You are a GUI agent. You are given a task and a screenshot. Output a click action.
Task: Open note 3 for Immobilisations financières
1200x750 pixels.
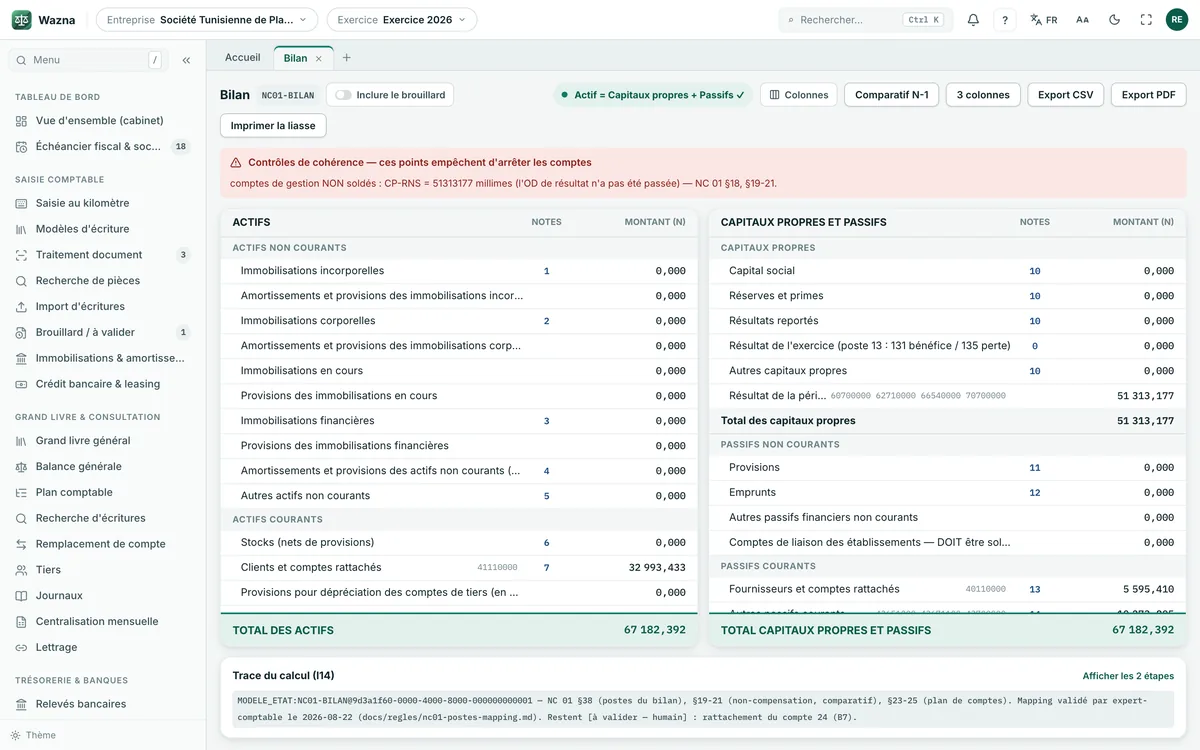click(546, 421)
